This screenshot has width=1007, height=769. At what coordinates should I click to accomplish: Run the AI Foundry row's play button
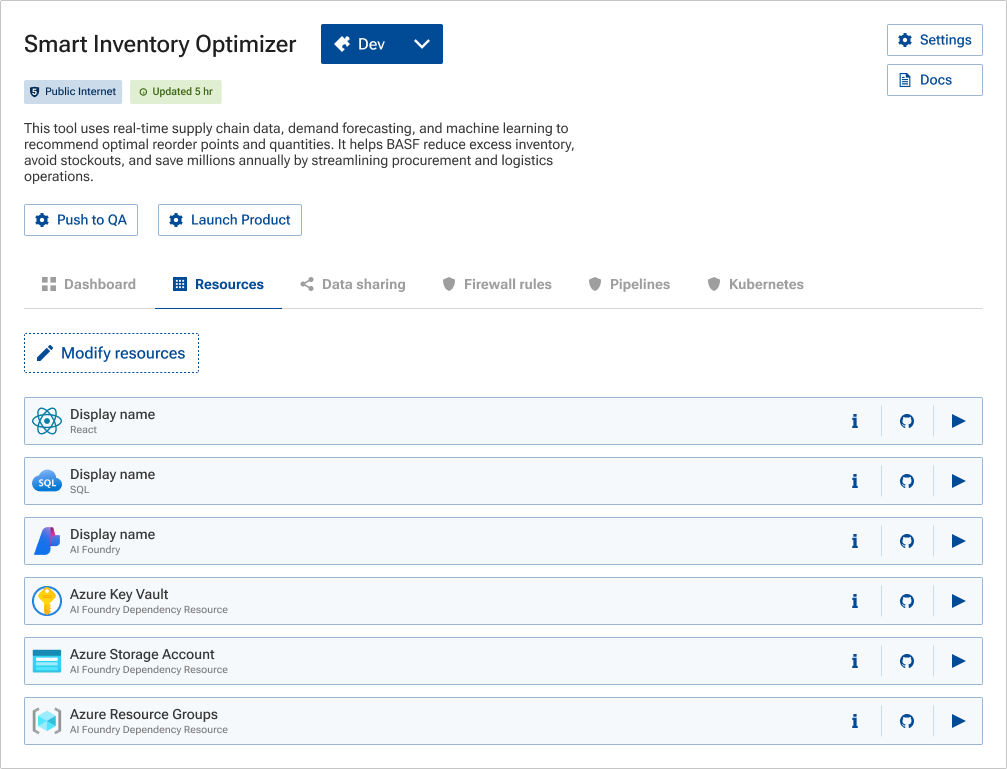(x=958, y=542)
